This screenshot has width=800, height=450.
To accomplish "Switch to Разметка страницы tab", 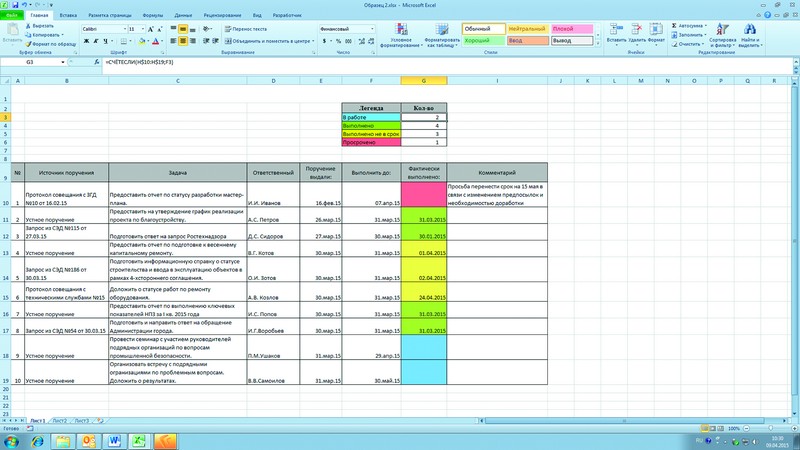I will (x=110, y=15).
